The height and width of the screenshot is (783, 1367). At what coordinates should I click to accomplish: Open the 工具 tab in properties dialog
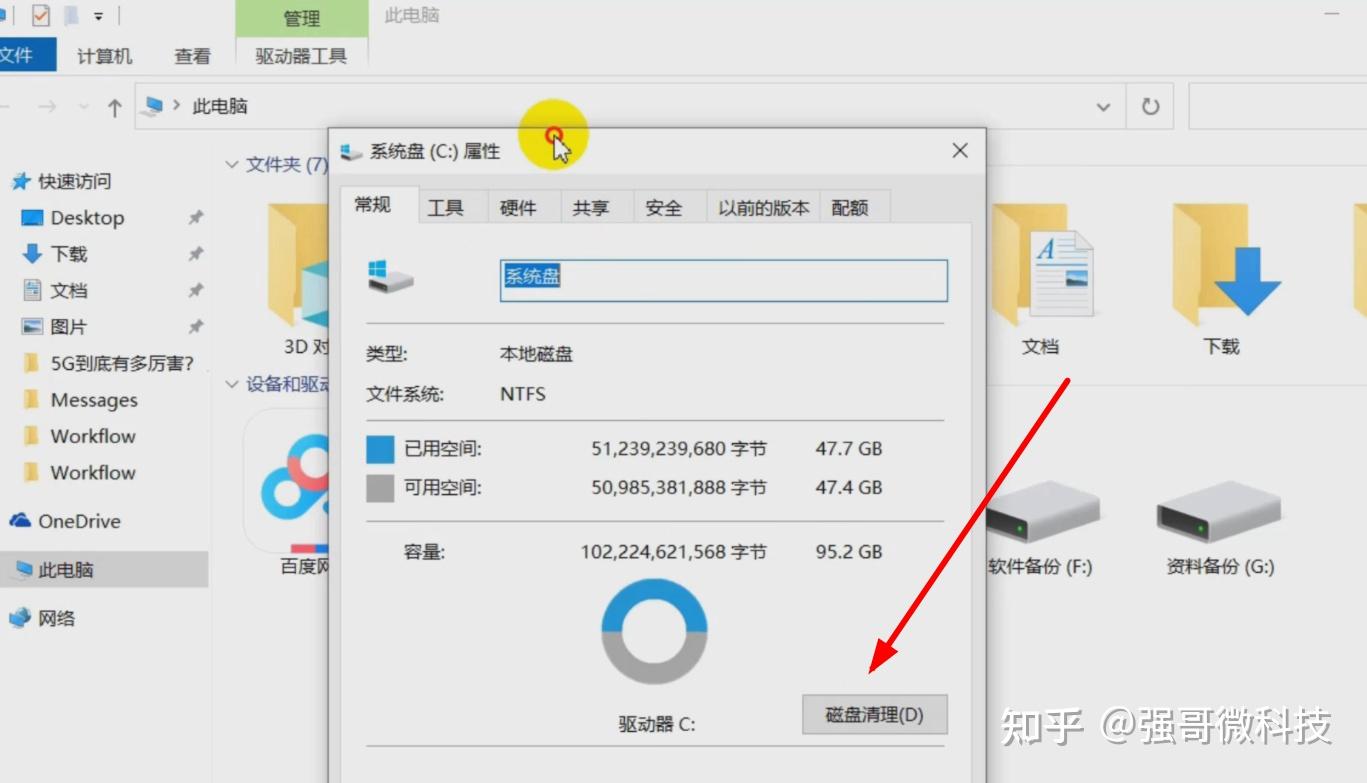[x=446, y=207]
